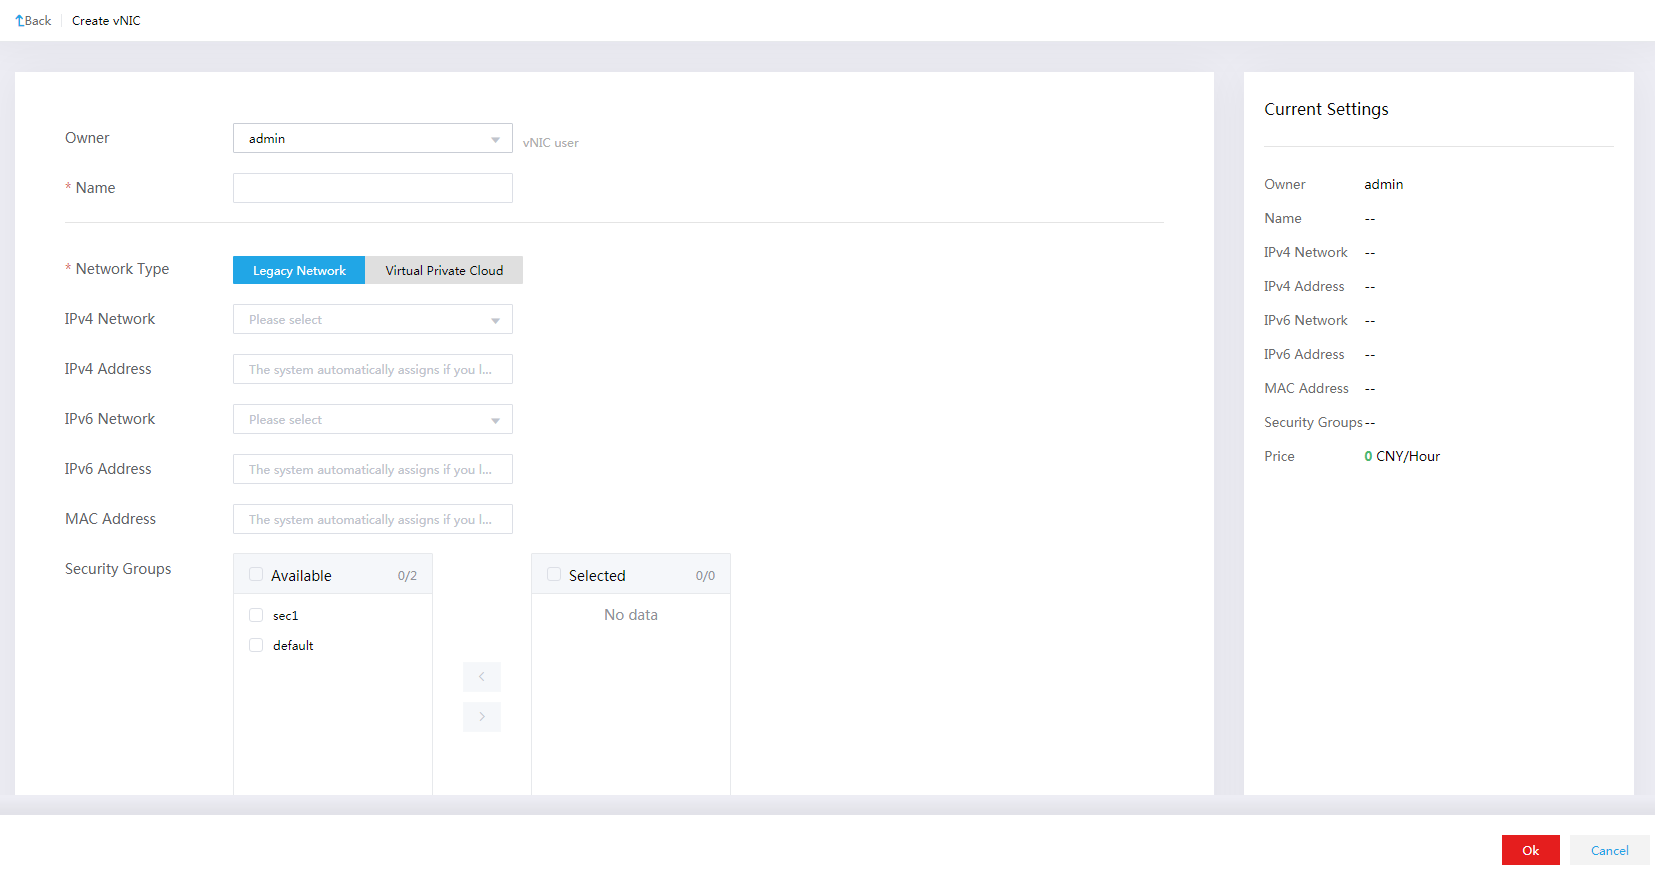
Task: Click the 'Current Settings' heading
Action: pos(1326,109)
